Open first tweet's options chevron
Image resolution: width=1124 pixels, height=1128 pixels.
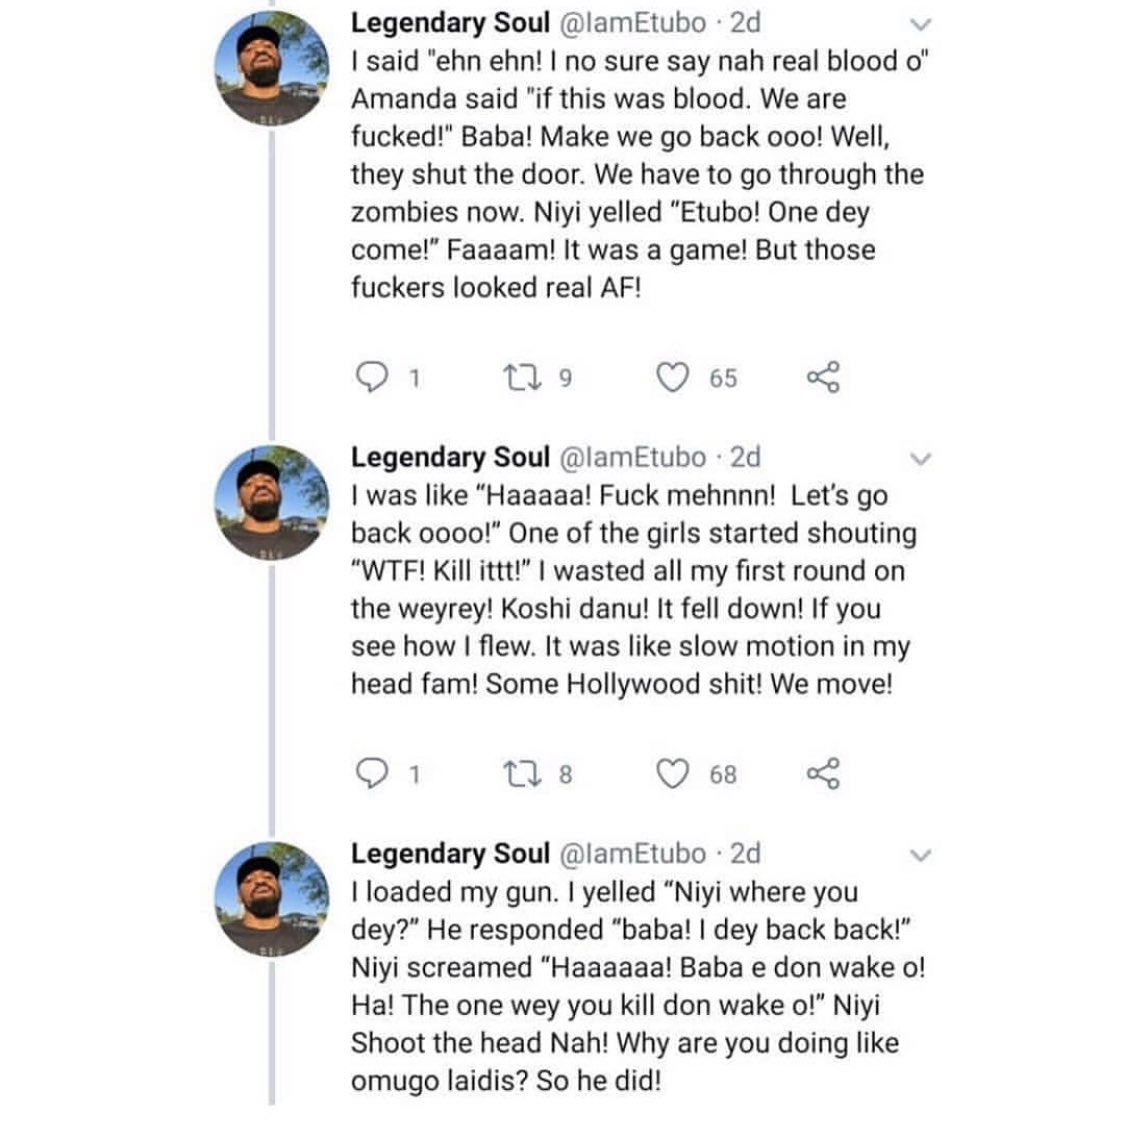pyautogui.click(x=923, y=24)
